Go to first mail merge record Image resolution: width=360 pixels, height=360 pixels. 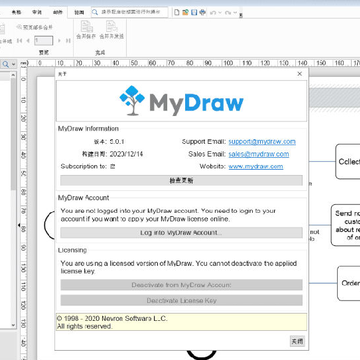[x=19, y=41]
